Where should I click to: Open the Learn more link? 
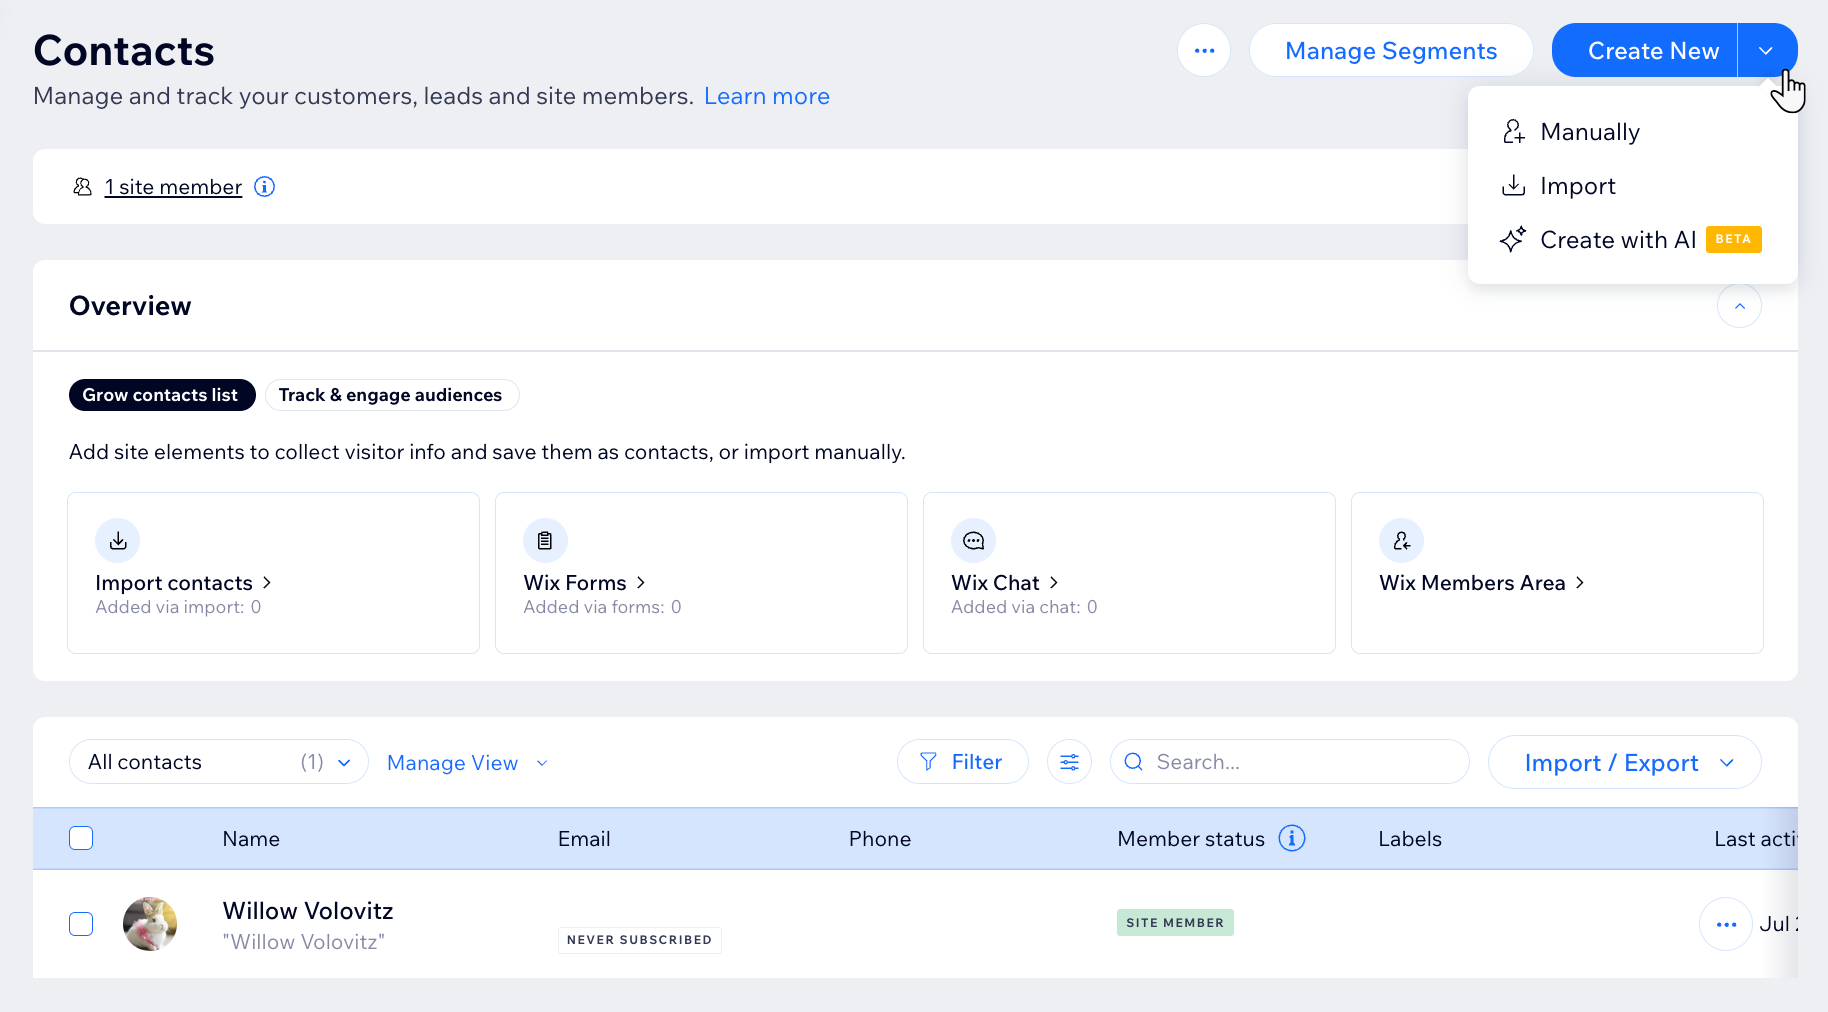766,96
